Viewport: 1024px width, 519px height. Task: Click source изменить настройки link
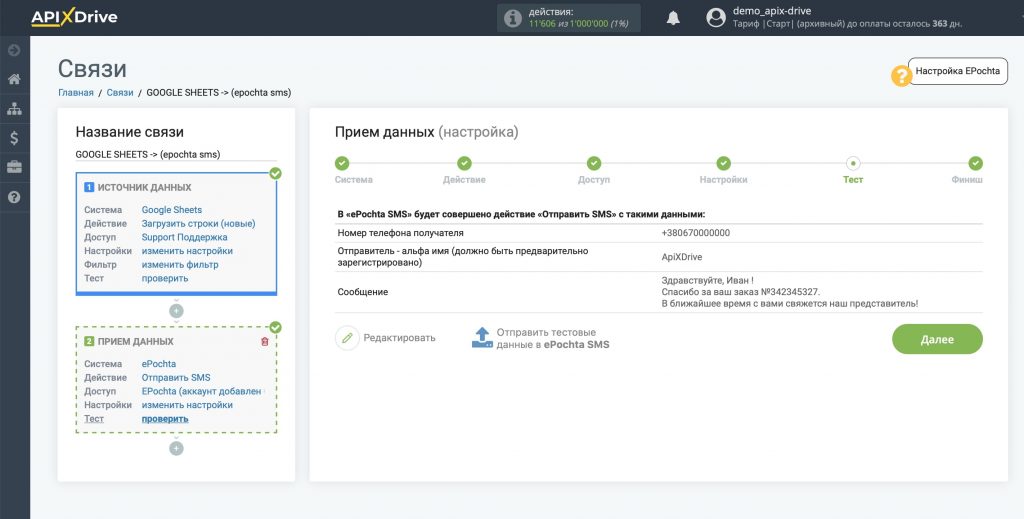(187, 251)
